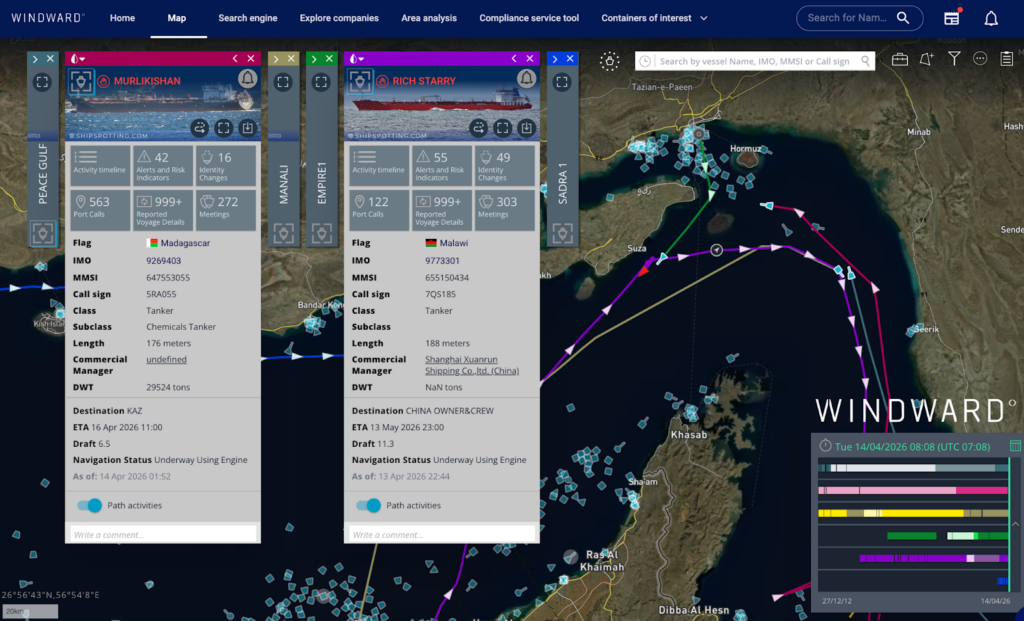Open Activity timeline on MURLIKISHAN card
Screen dimensions: 1024x621
click(x=100, y=165)
